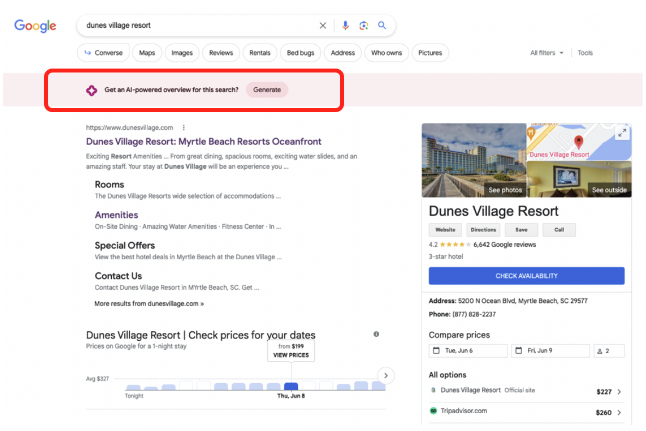
Task: Click the VIEW PRICES tooltip
Action: coord(291,351)
